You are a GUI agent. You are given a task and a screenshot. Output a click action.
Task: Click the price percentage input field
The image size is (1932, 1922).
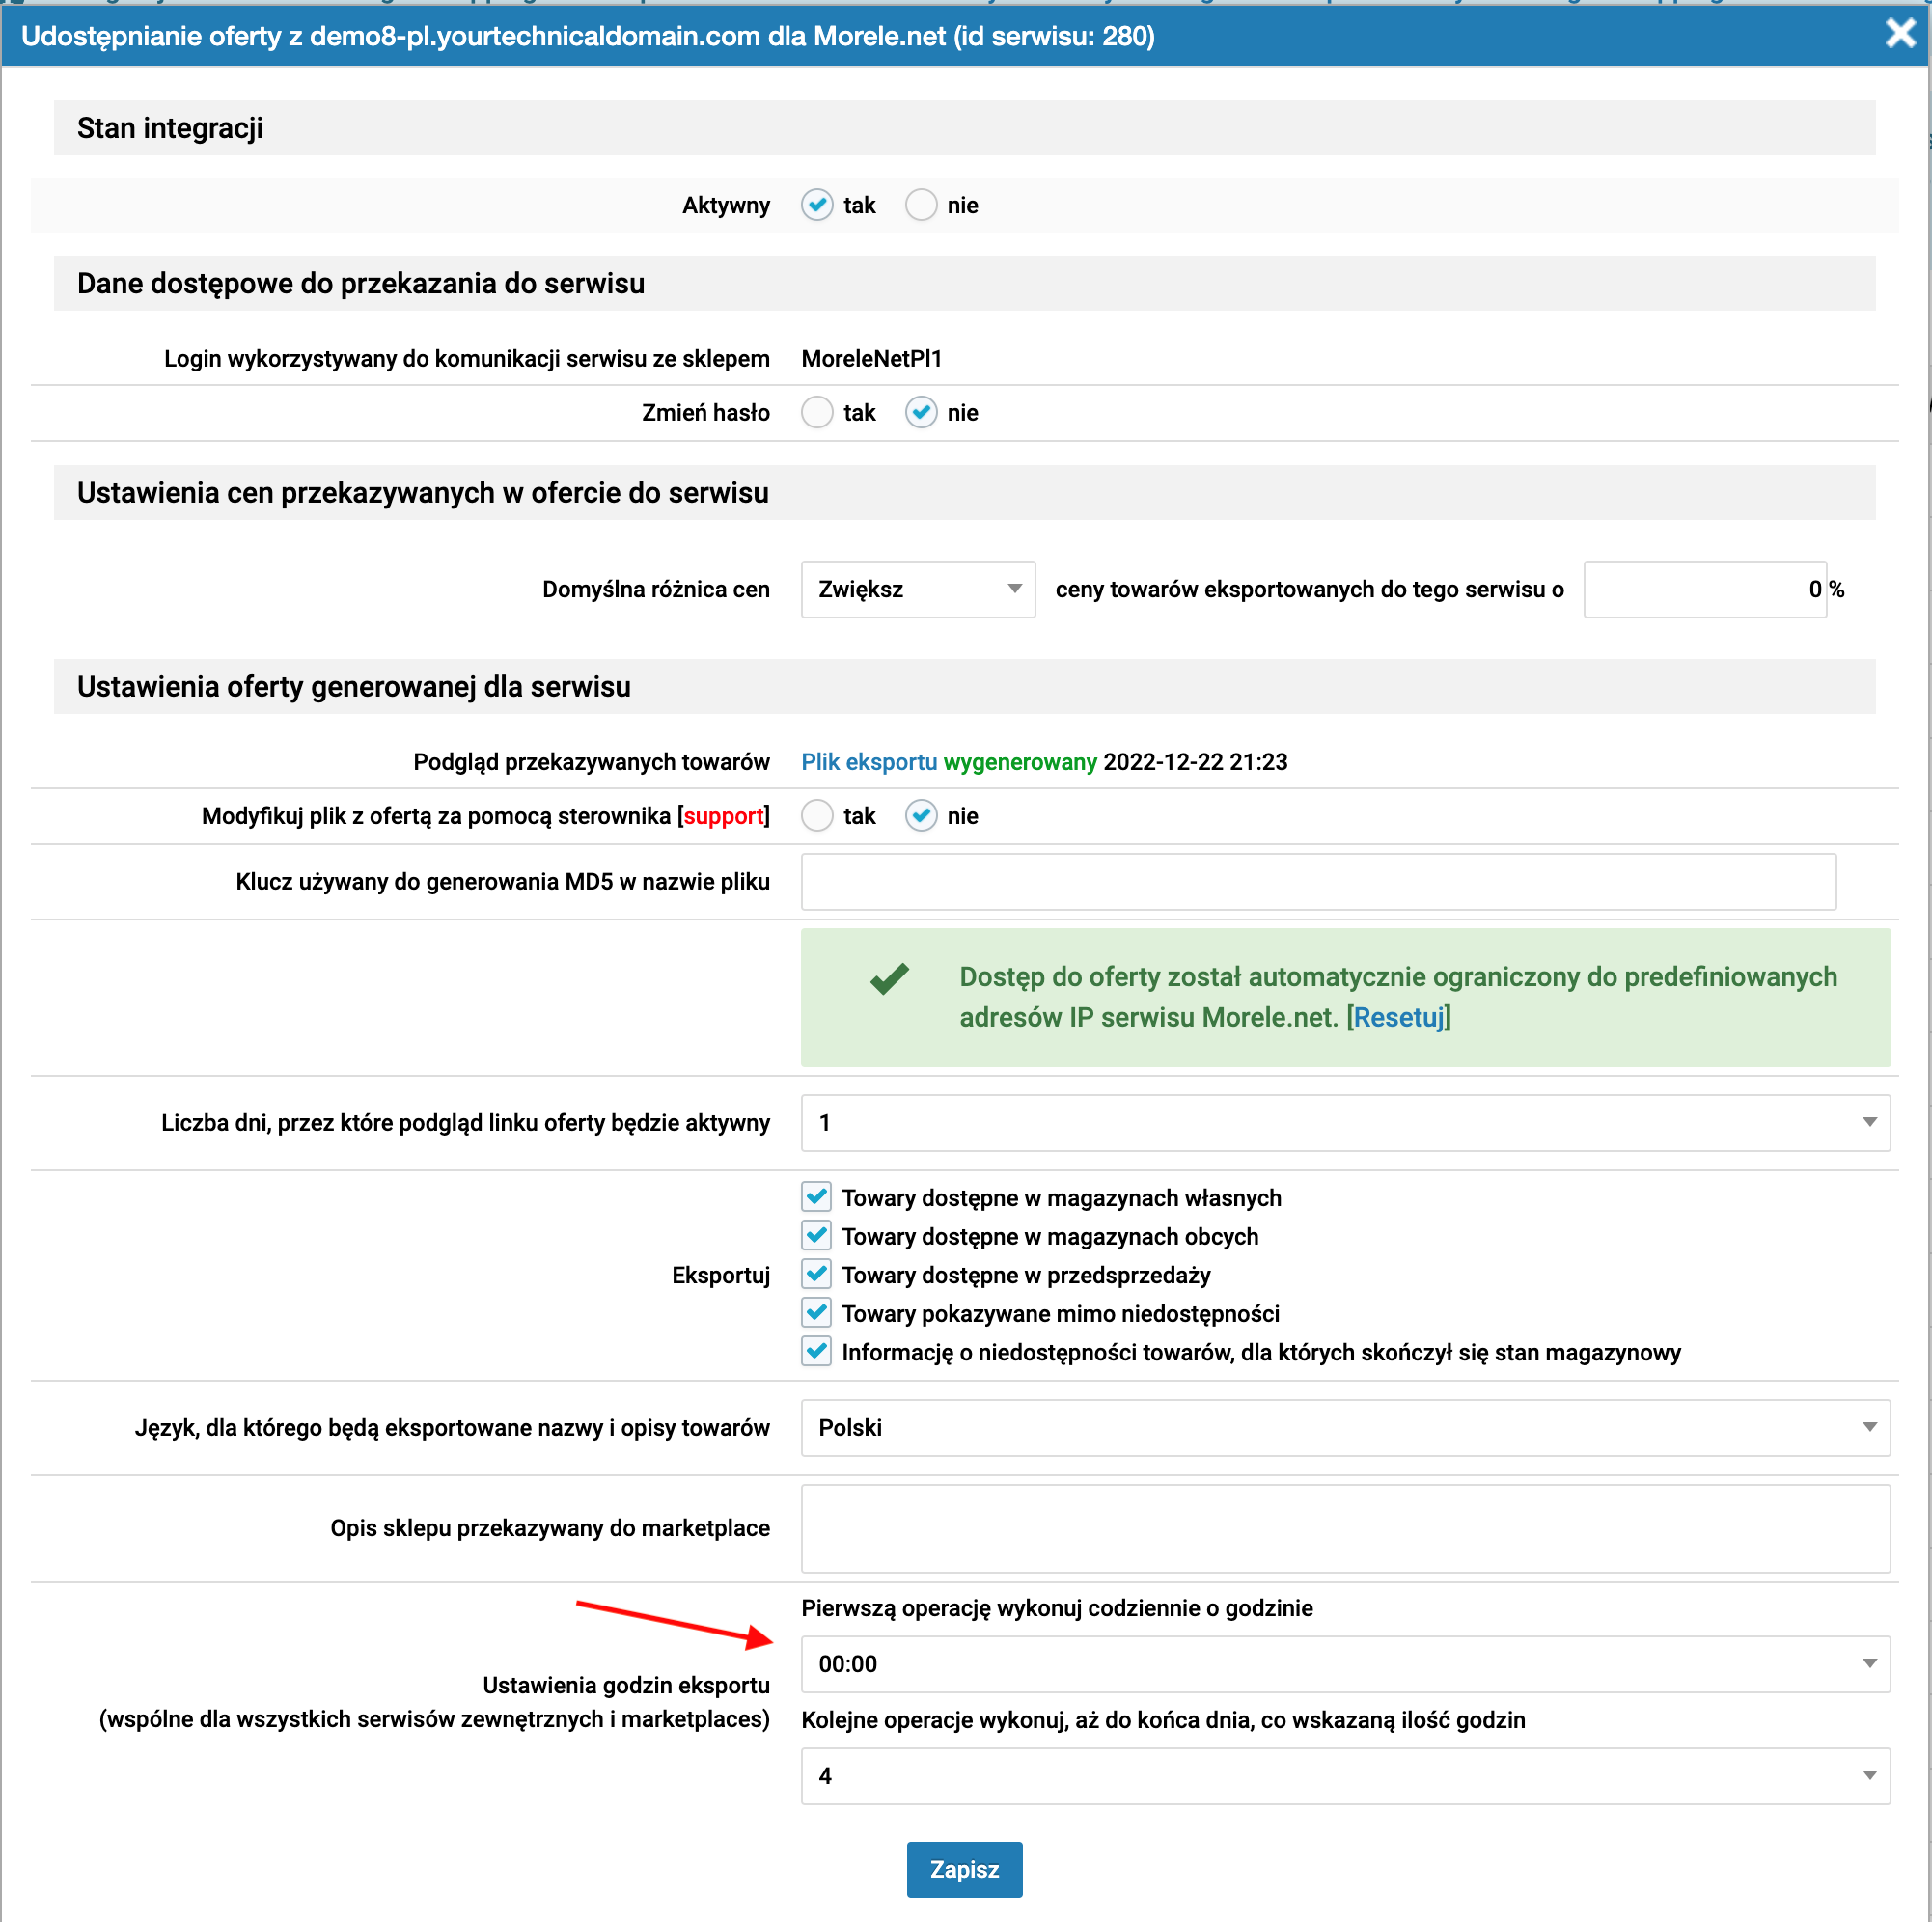click(x=1705, y=589)
